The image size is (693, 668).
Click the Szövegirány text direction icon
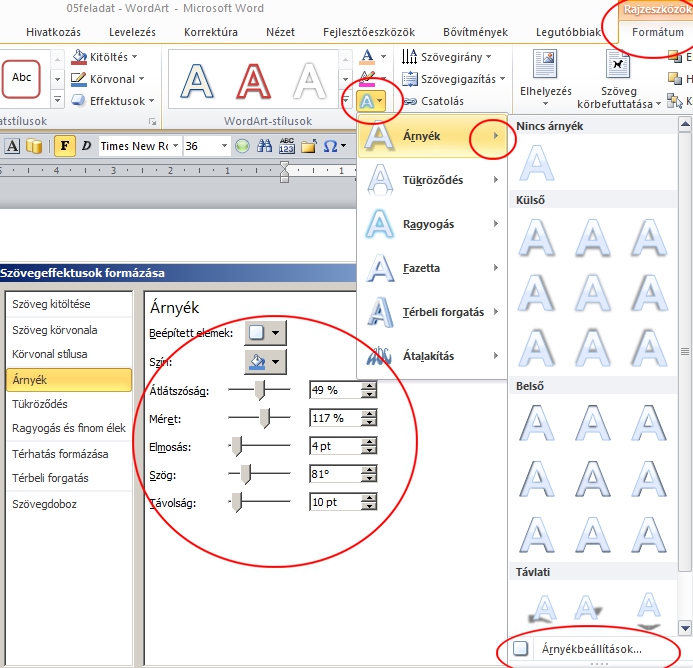click(x=410, y=57)
